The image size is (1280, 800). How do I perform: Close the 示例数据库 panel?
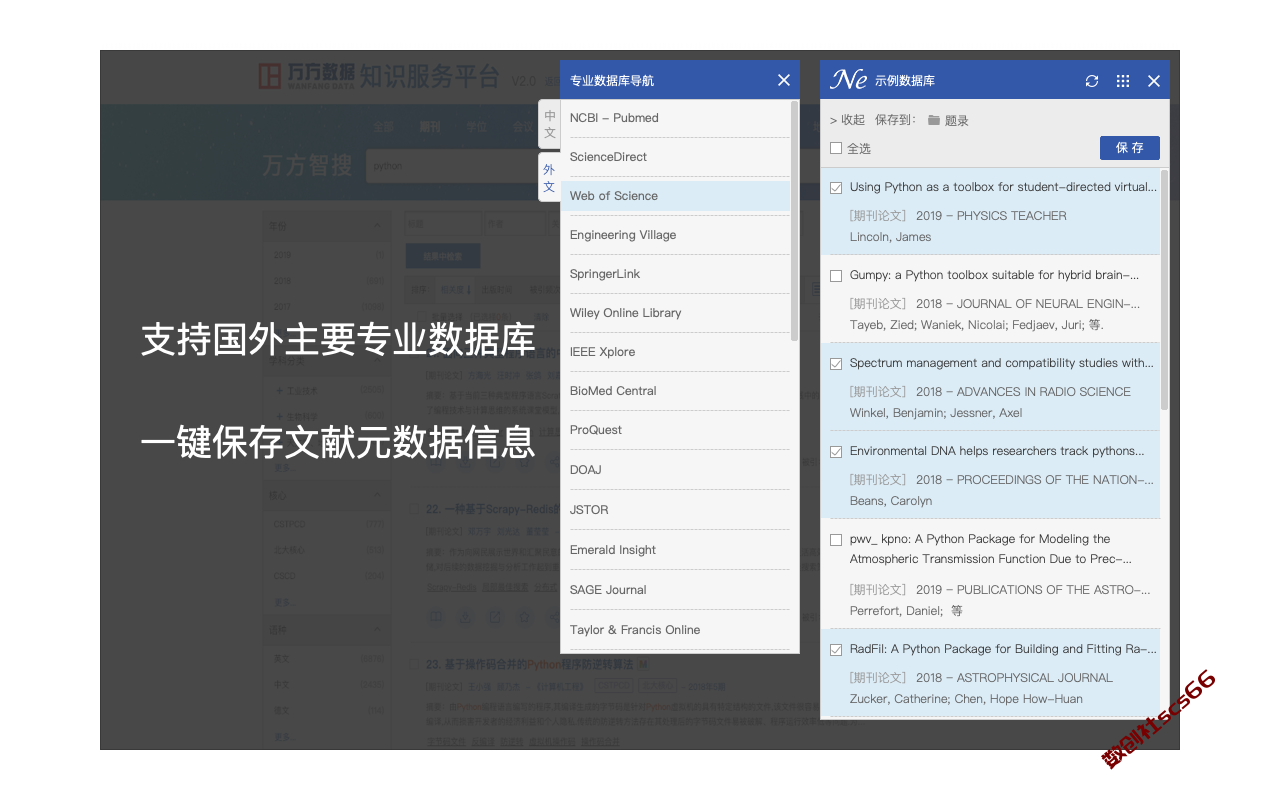1154,81
